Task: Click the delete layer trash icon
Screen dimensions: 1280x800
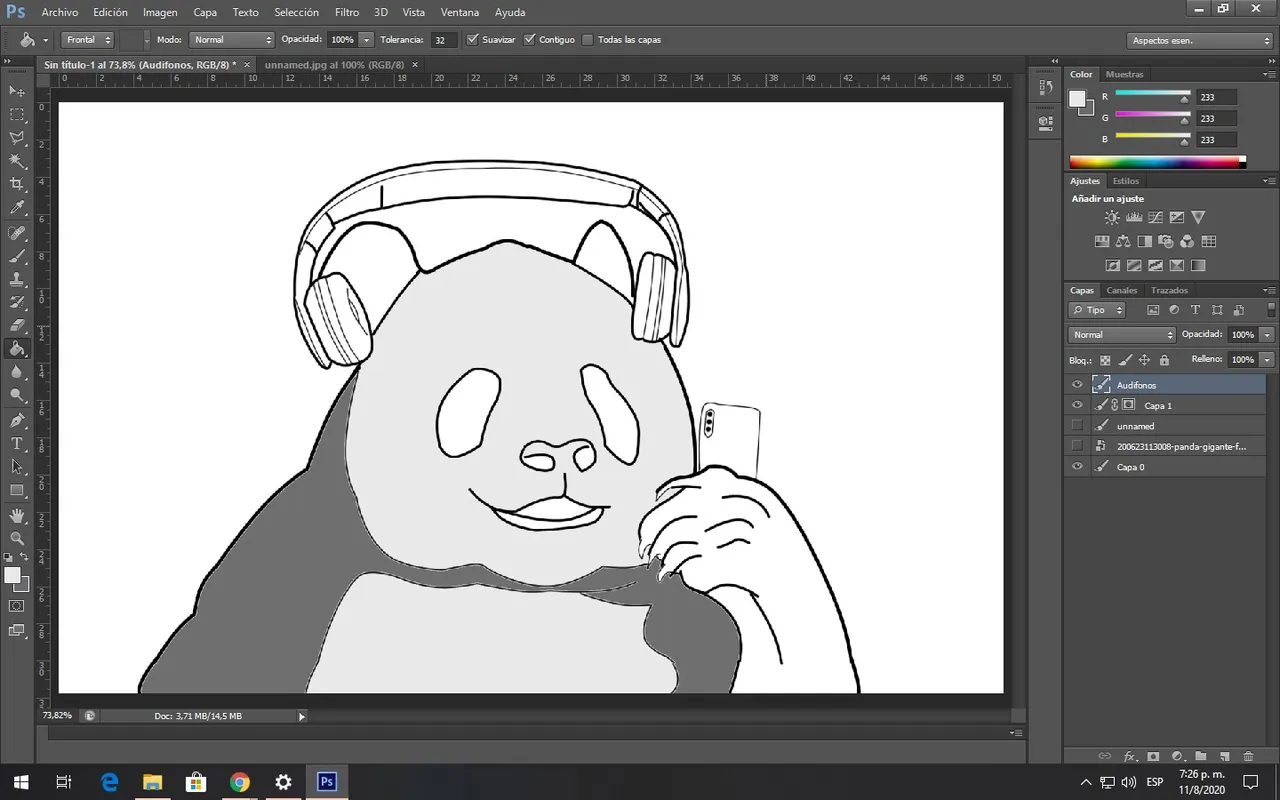Action: [1249, 757]
